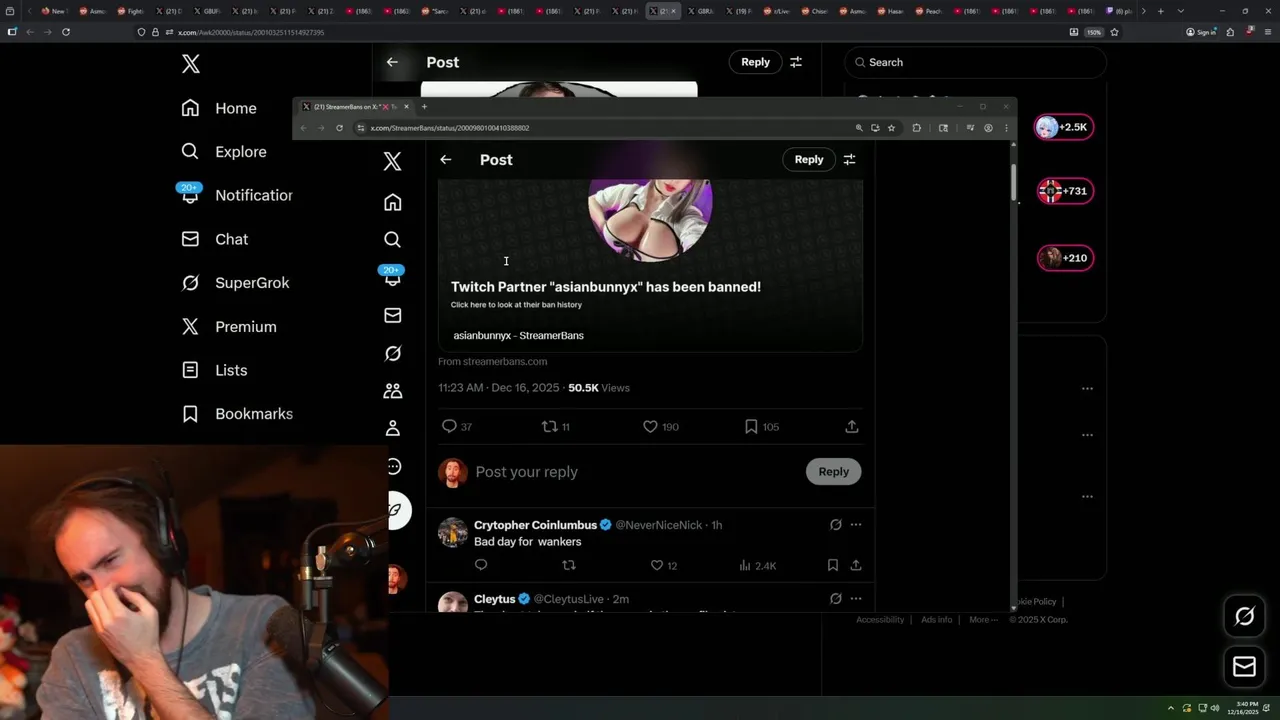Click Reply button in front window Post header

[809, 160]
